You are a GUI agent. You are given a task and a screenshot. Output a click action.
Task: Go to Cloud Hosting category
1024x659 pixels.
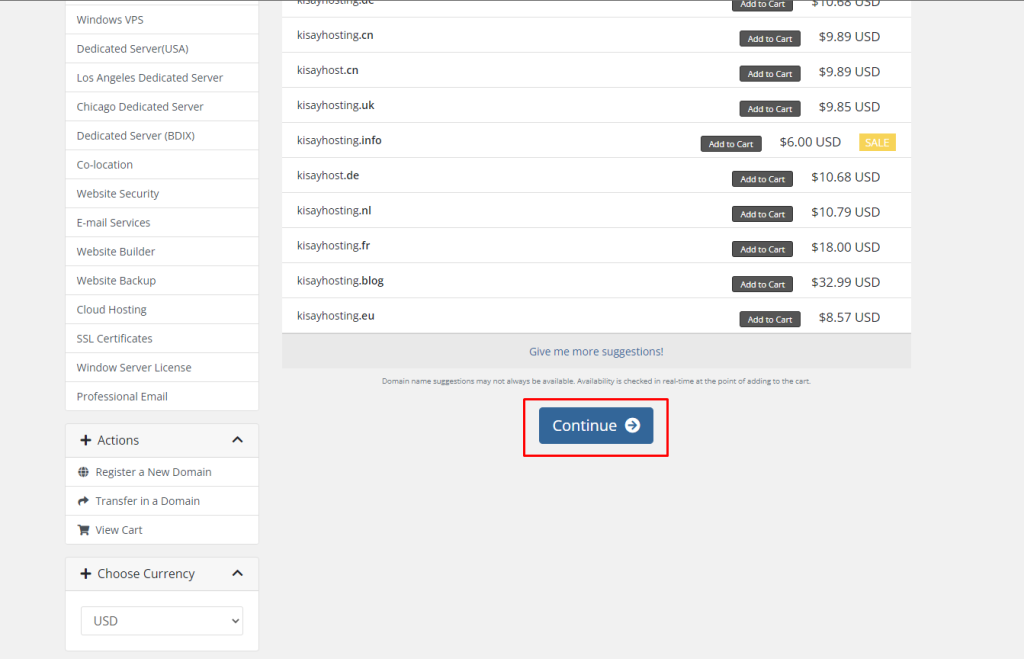pos(112,310)
